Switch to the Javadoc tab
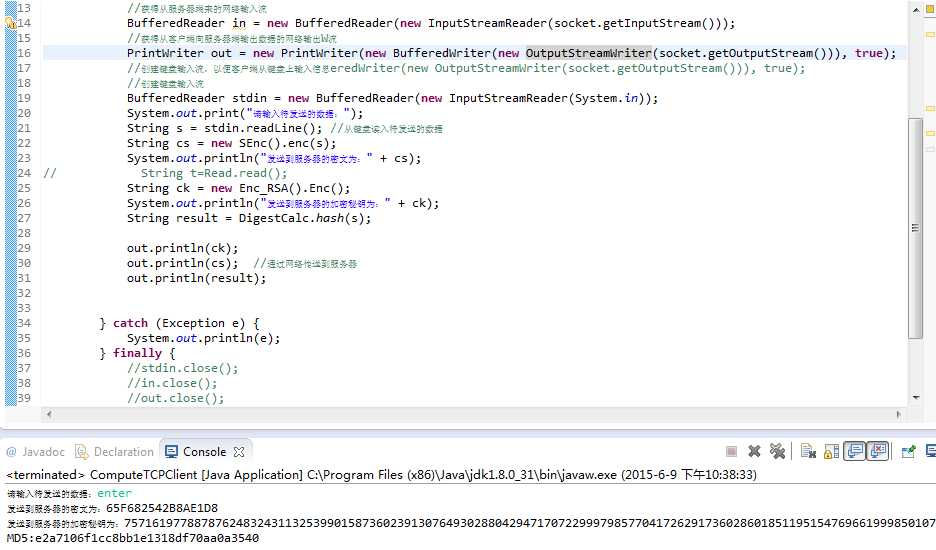This screenshot has height=550, width=936. (x=35, y=452)
